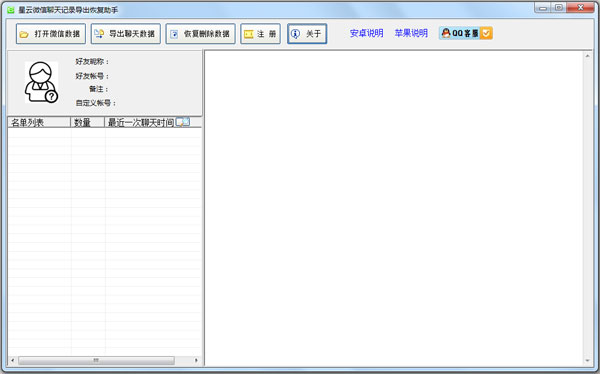Open the 安卓说明 link
The image size is (600, 374).
[366, 33]
